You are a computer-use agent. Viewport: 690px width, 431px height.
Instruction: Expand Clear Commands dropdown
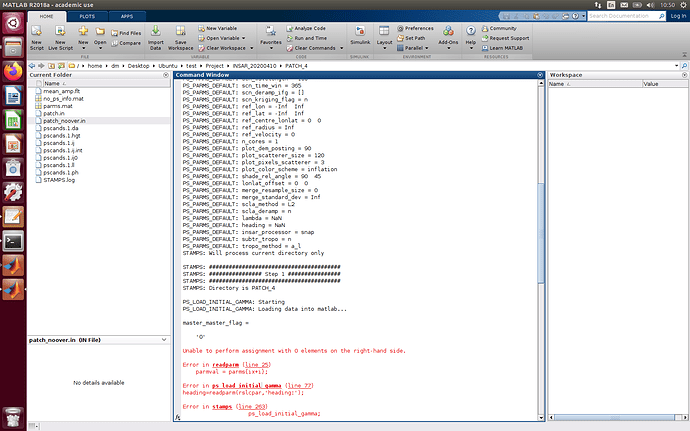tap(341, 48)
